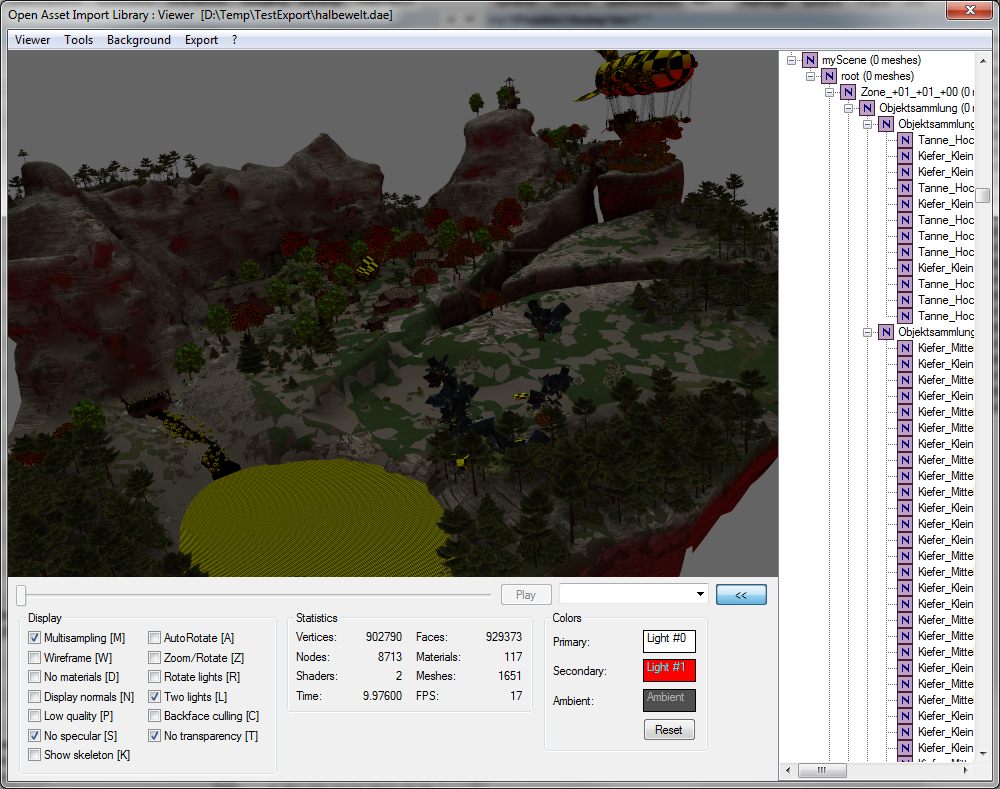Click the << button to hide panel
Image resolution: width=1000 pixels, height=789 pixels.
(x=741, y=594)
